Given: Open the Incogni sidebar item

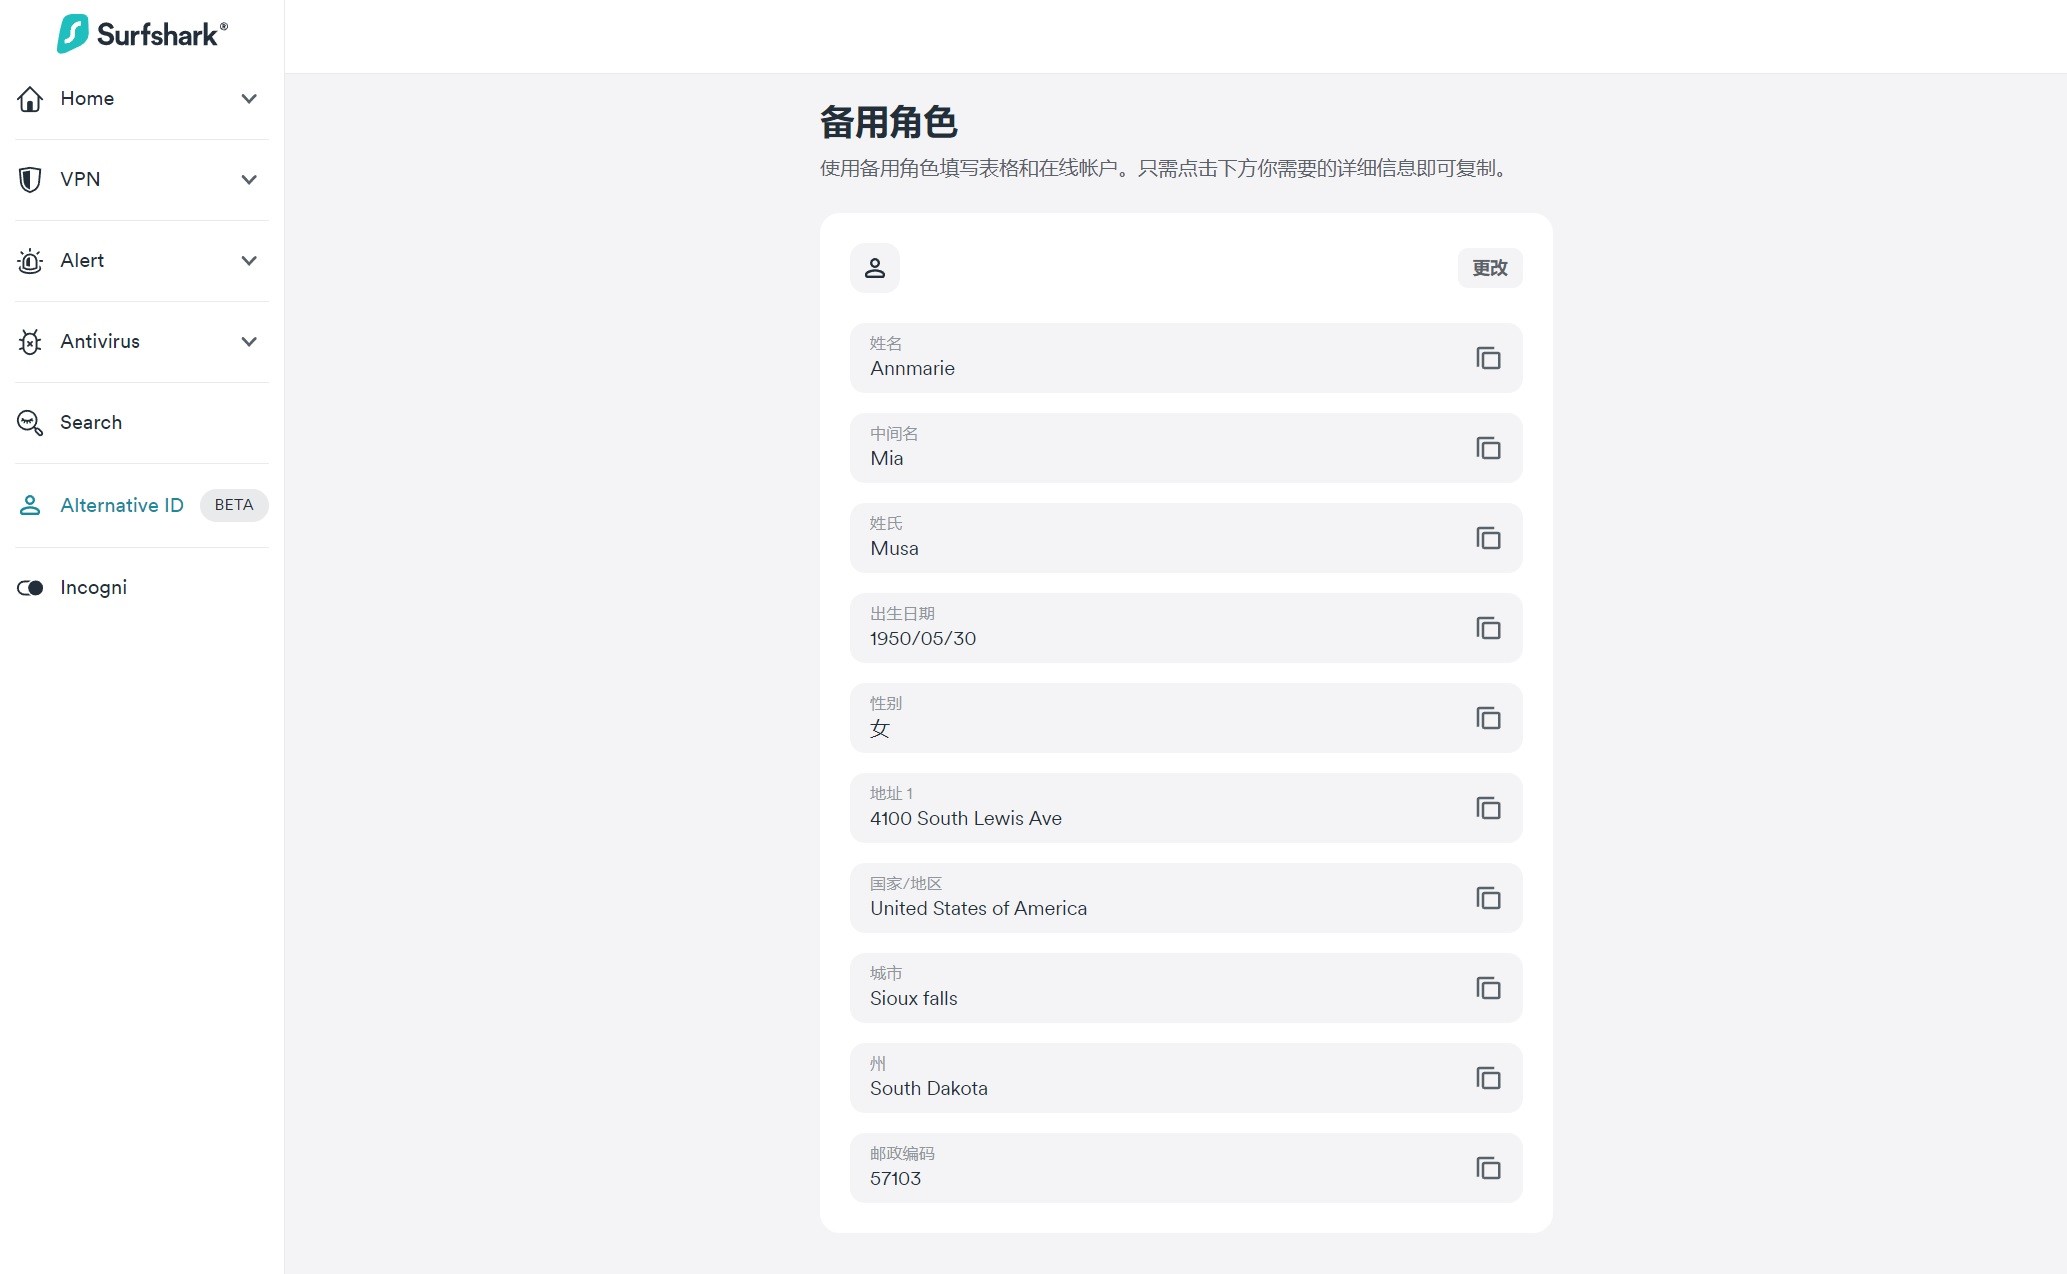Looking at the screenshot, I should (93, 587).
